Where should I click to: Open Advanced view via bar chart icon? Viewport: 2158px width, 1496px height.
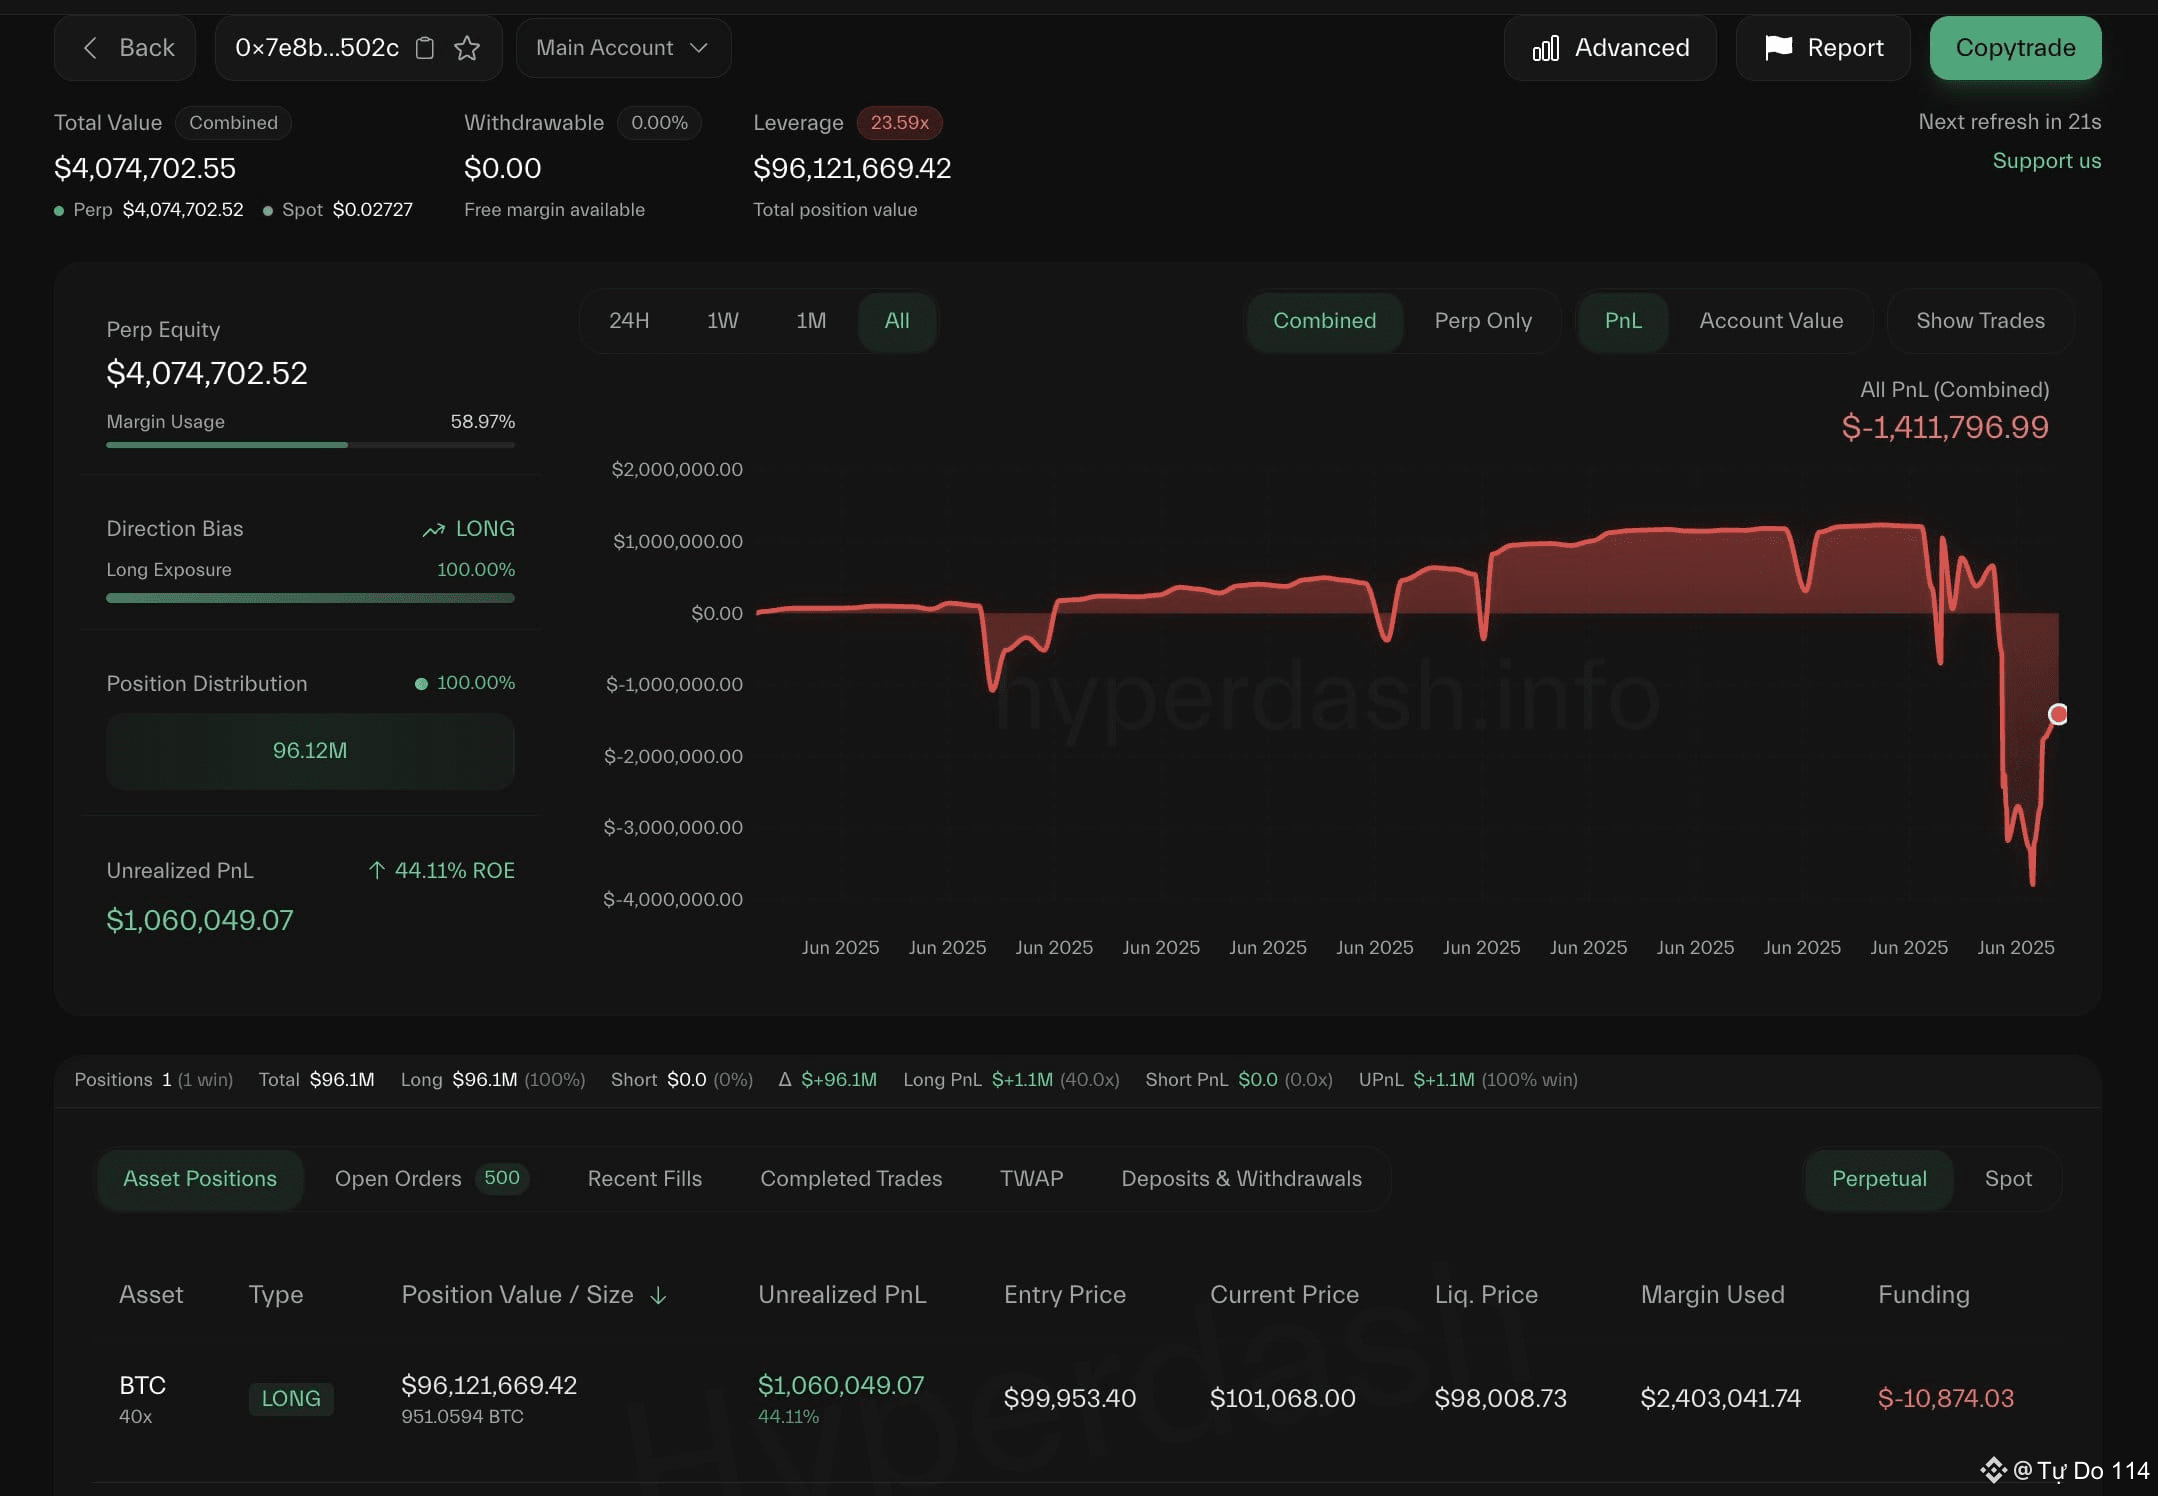1545,48
